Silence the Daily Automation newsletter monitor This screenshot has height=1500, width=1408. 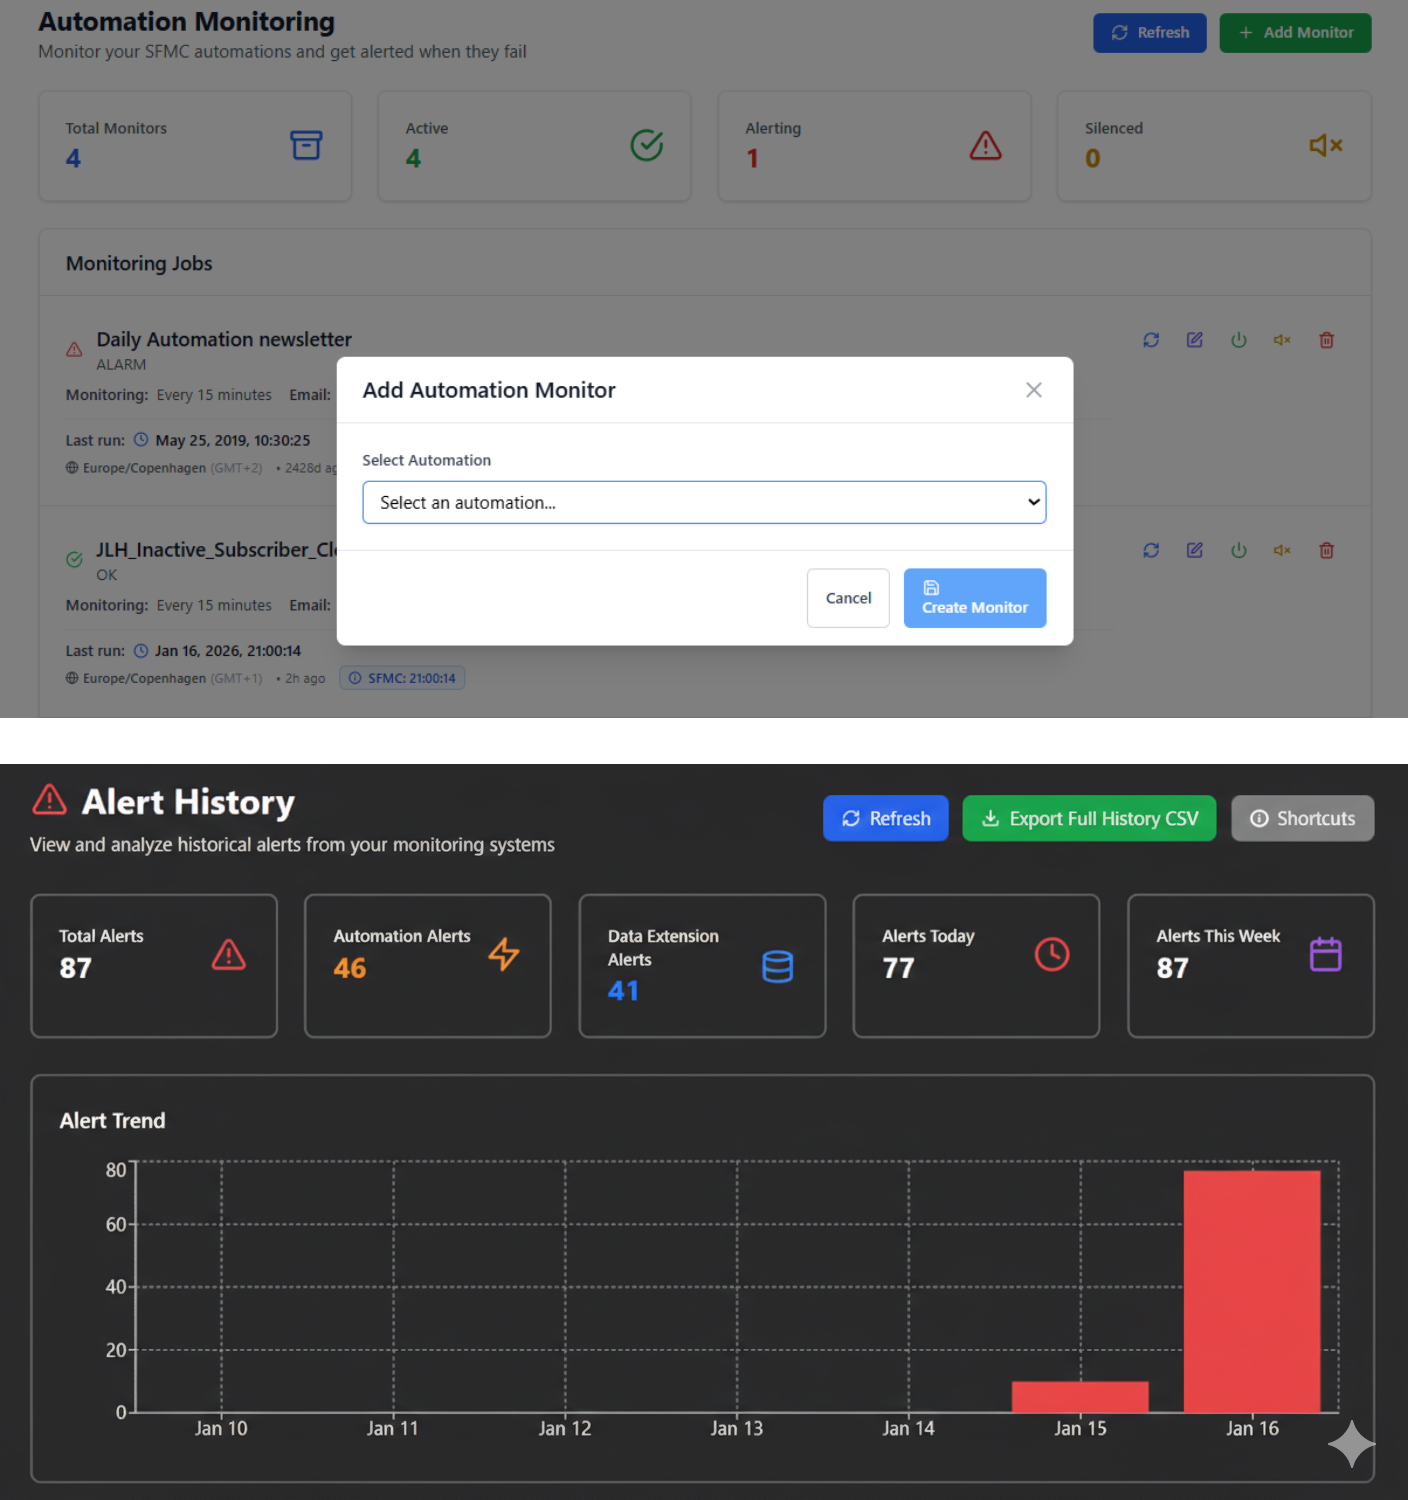click(1282, 340)
